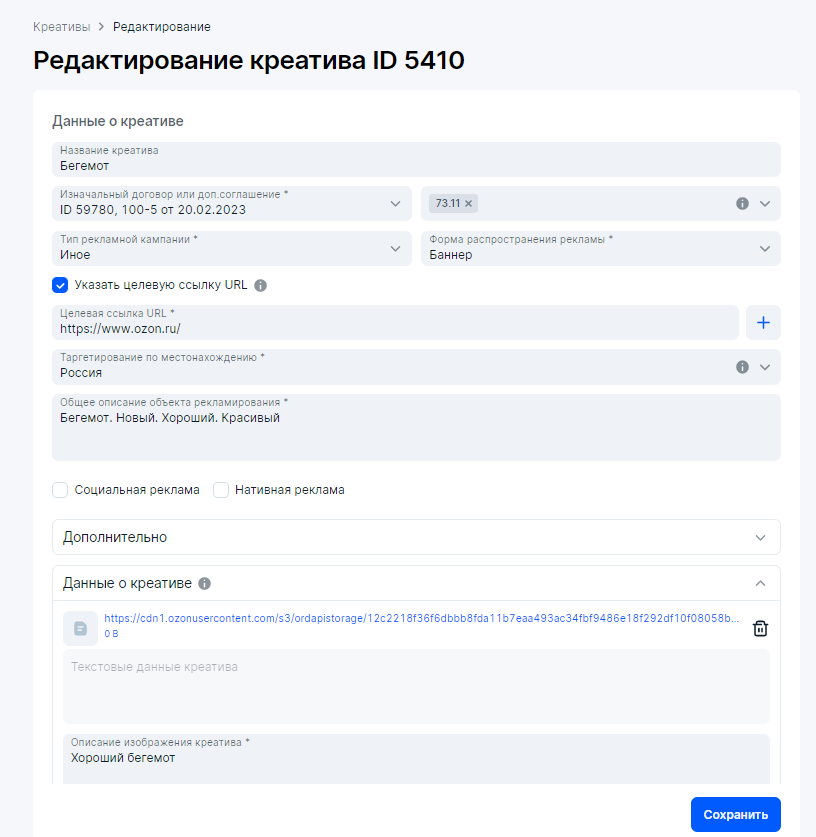Go to Креативы breadcrumb
This screenshot has height=837, width=816.
pos(61,26)
